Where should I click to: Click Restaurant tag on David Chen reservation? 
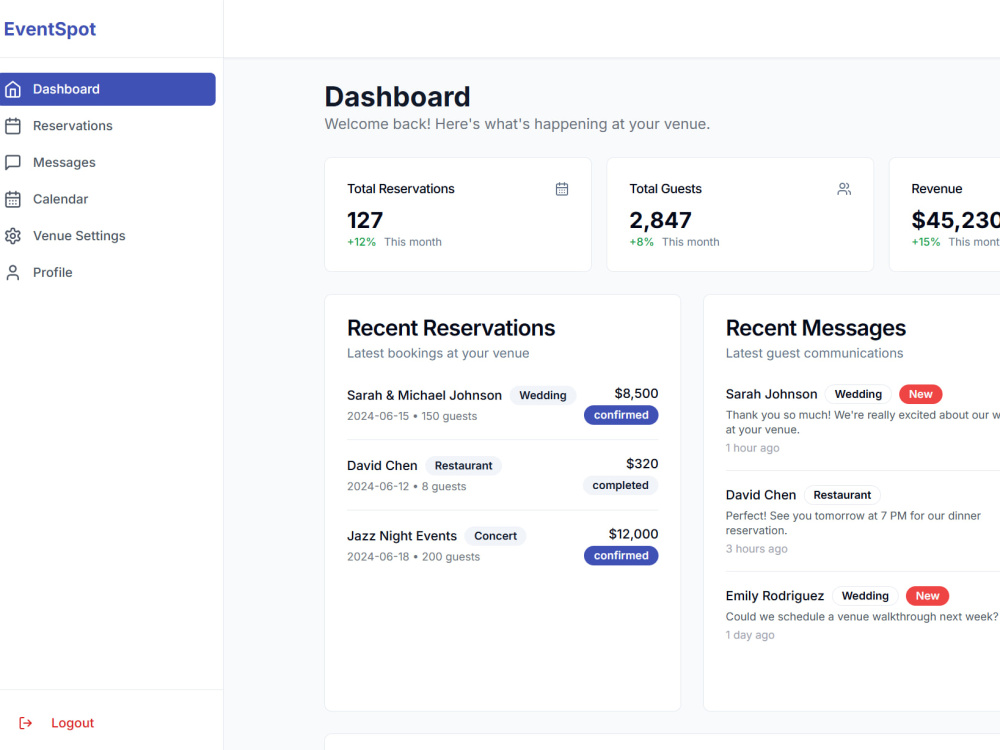464,466
